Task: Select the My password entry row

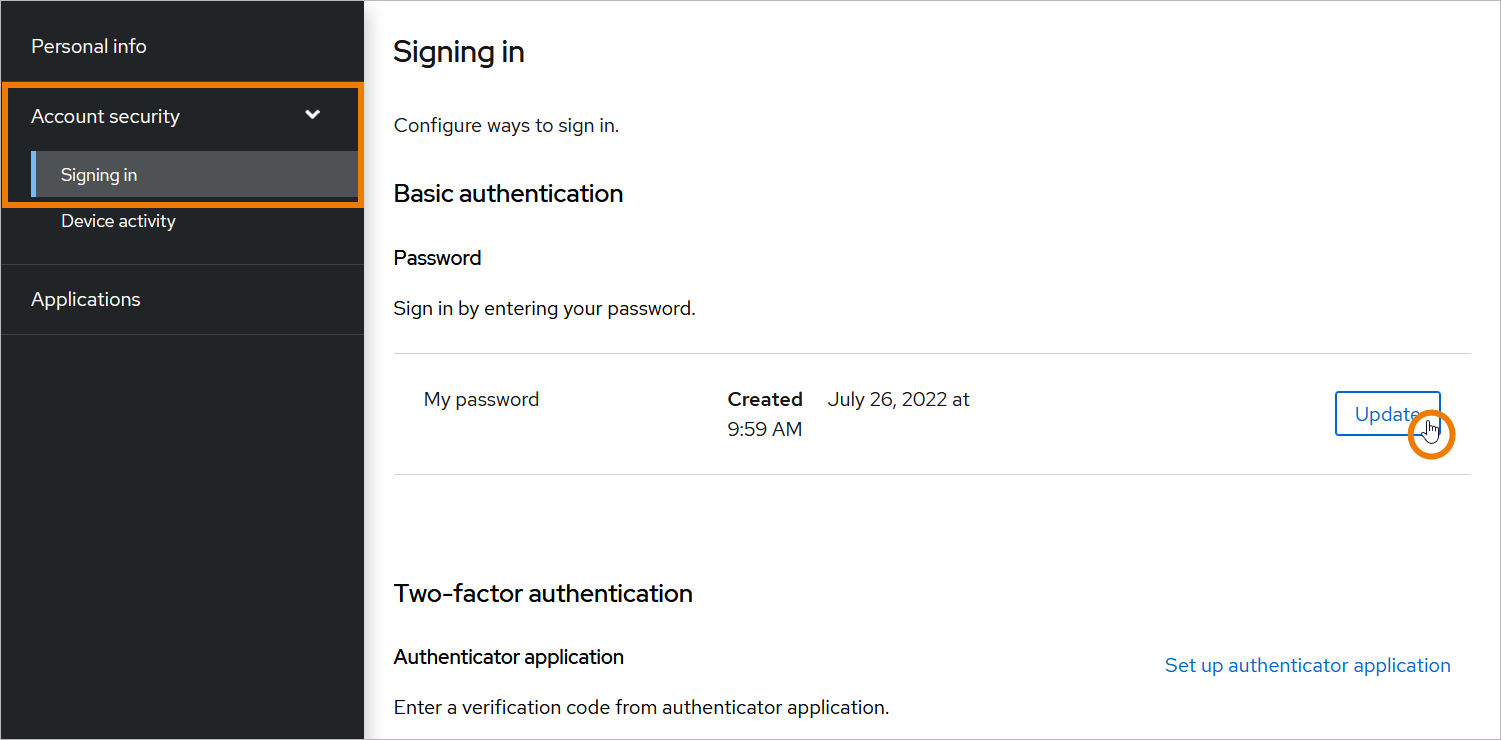Action: [481, 398]
